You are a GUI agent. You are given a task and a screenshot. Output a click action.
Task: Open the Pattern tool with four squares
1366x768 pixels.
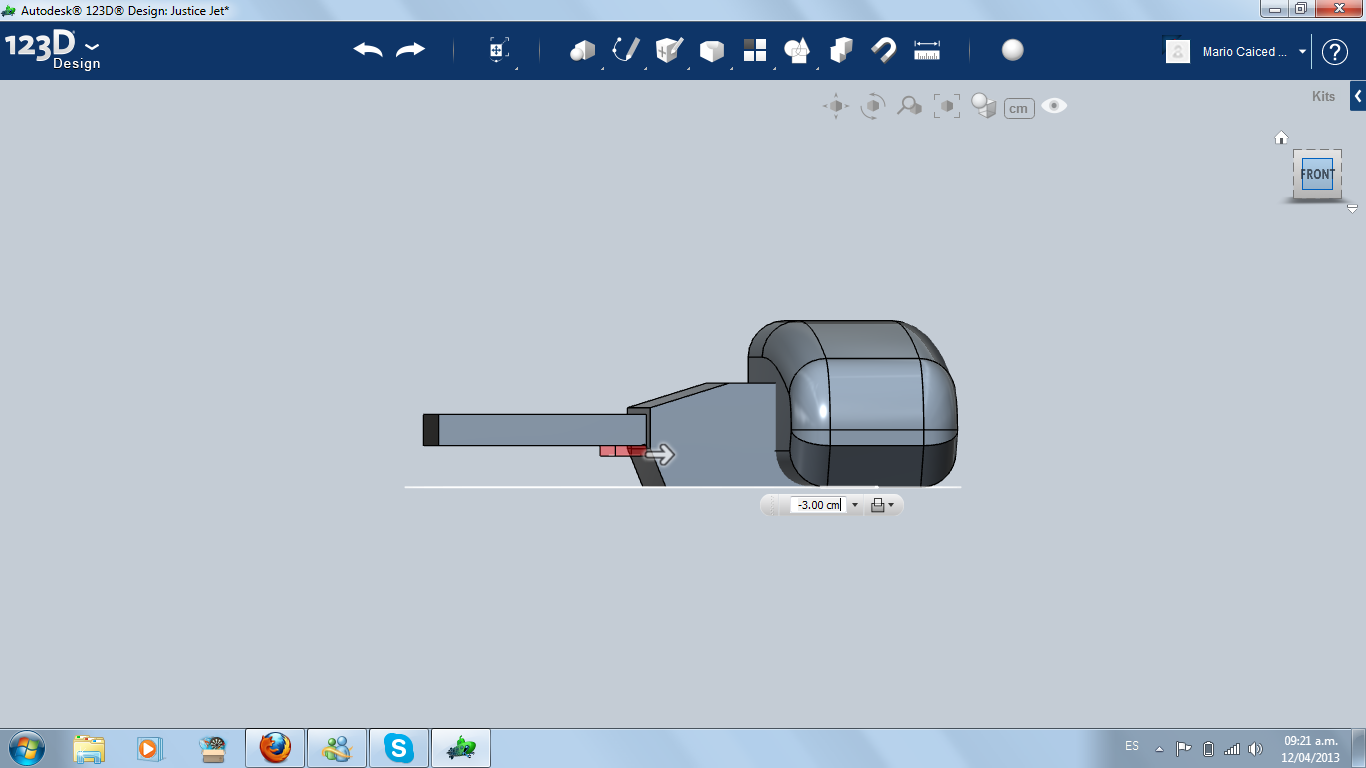click(x=755, y=50)
